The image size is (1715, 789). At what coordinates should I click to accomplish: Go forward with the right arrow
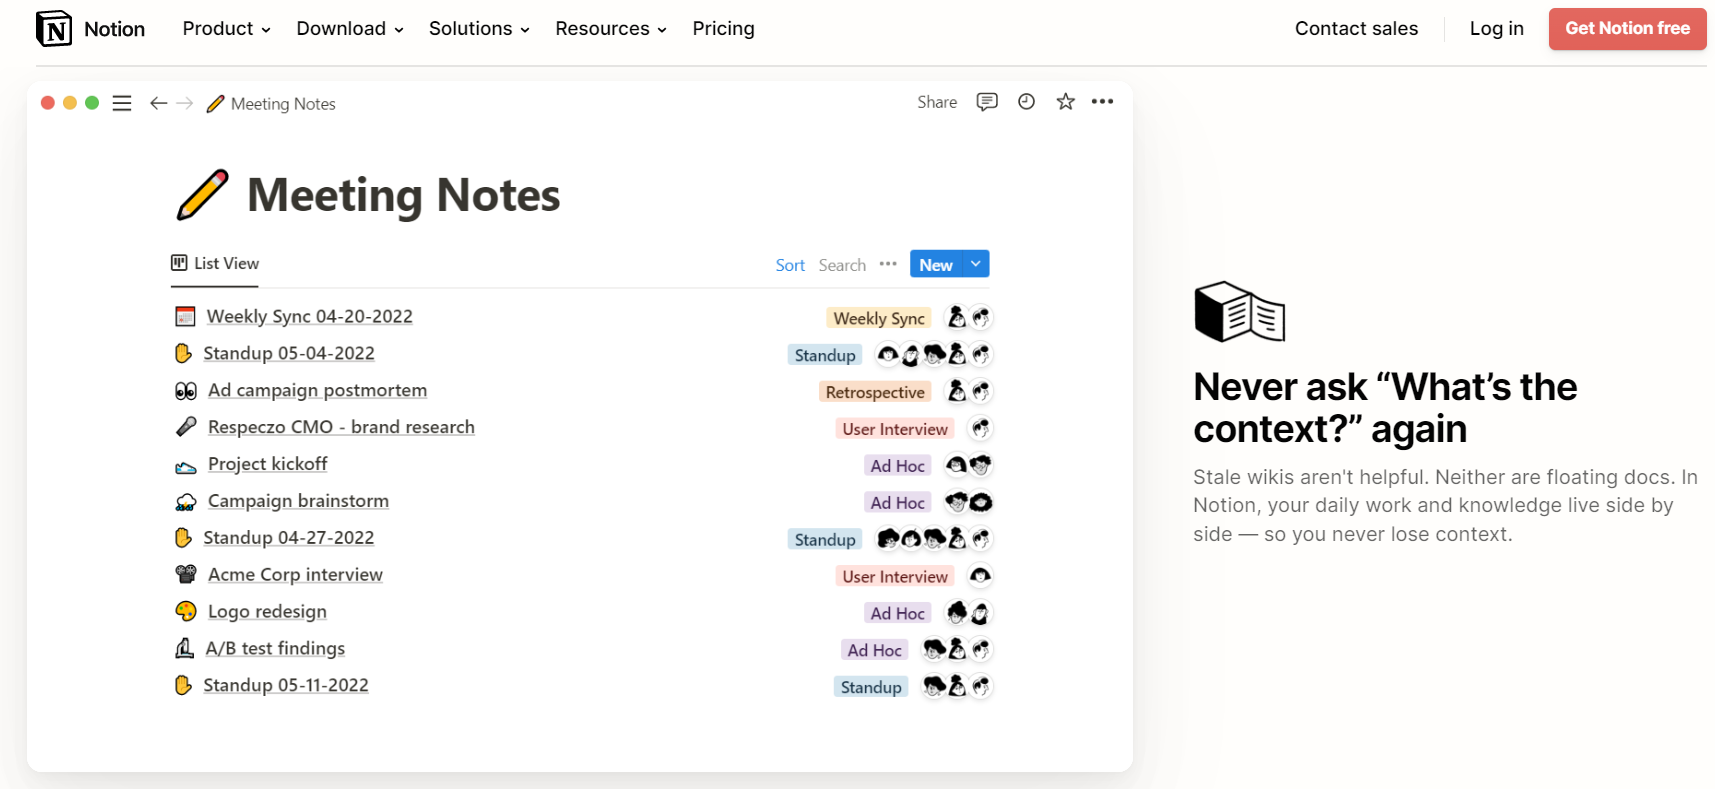tap(185, 103)
